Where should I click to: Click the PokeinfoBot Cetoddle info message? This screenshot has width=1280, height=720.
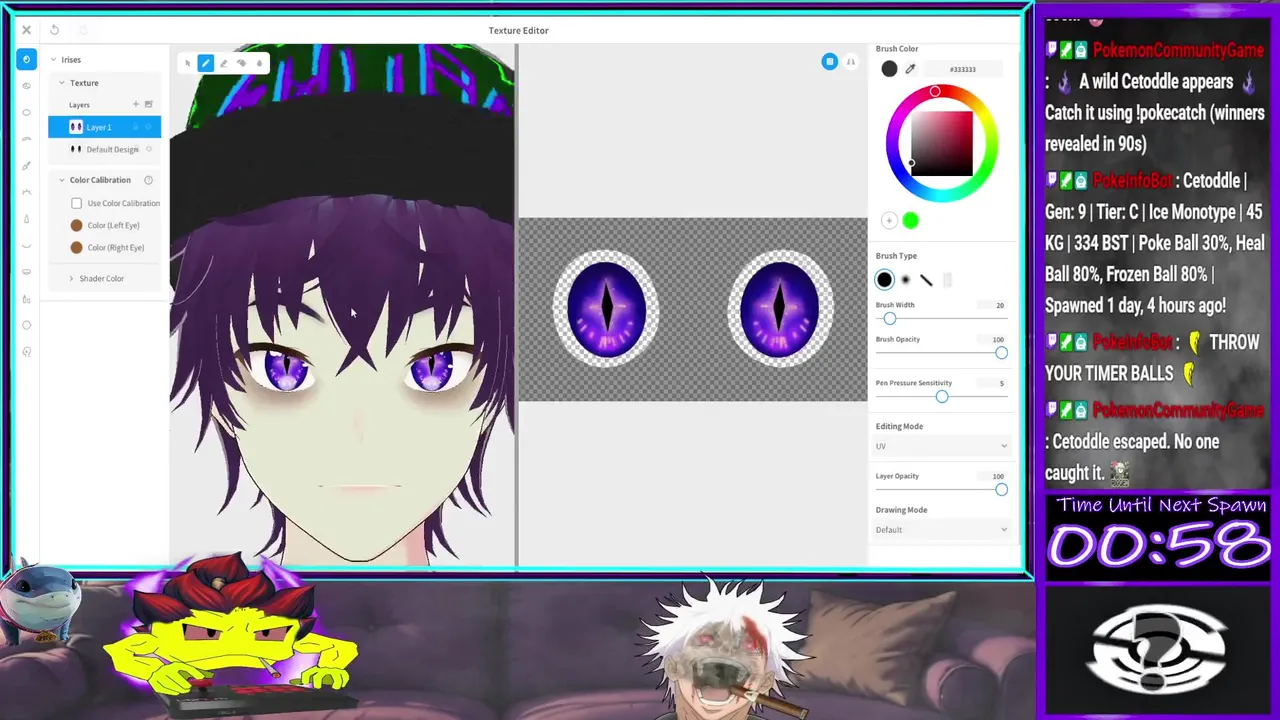(x=1155, y=243)
